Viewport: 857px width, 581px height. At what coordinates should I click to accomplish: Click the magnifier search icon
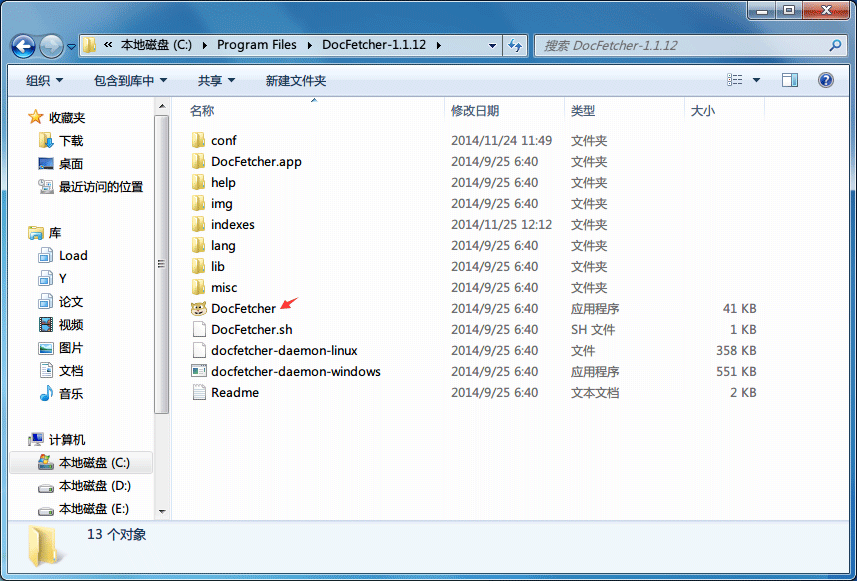pyautogui.click(x=835, y=46)
